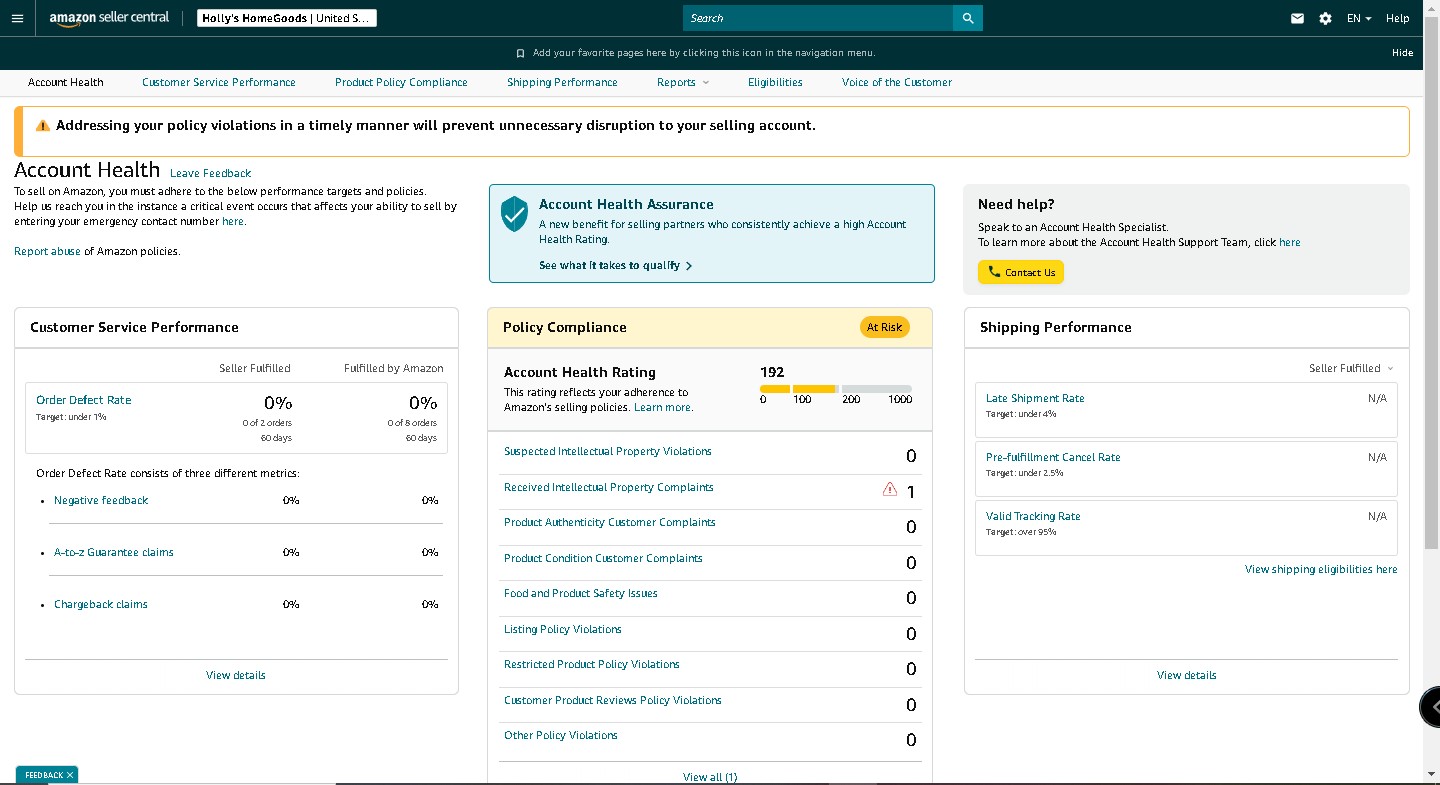Open the EN language dropdown

(1359, 18)
